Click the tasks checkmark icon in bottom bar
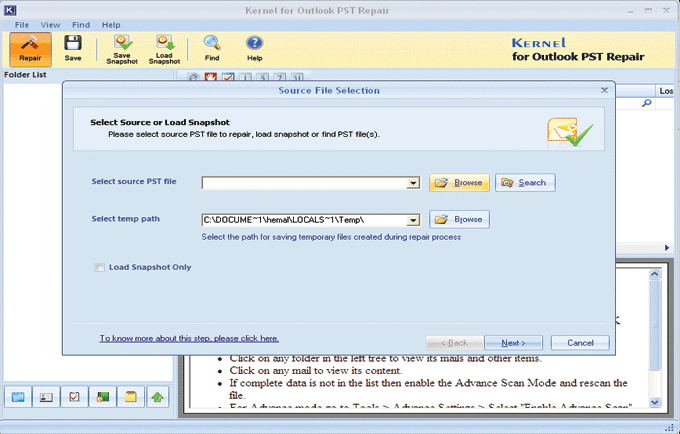 [74, 397]
